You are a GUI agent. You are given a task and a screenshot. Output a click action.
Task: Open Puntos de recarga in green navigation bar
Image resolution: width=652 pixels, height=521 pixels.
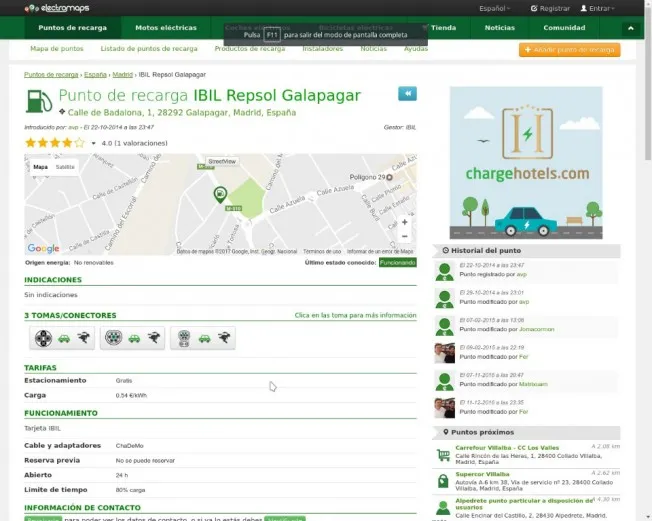(x=73, y=27)
